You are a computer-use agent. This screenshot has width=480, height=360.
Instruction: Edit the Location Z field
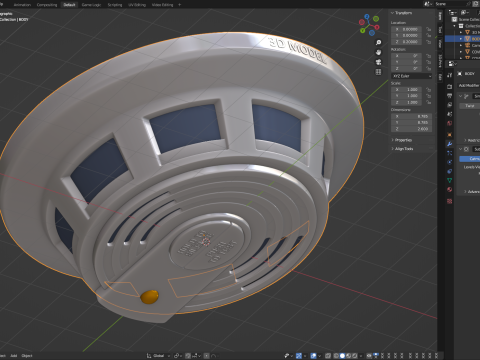(x=407, y=42)
